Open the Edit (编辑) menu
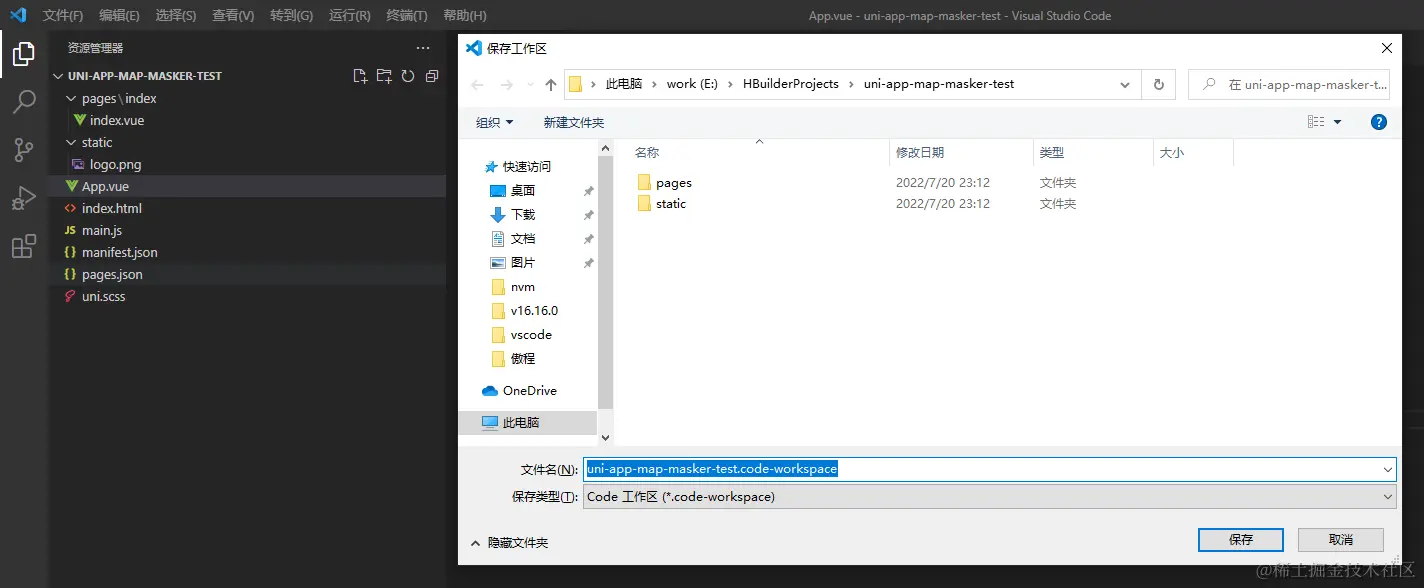The width and height of the screenshot is (1424, 588). [120, 15]
